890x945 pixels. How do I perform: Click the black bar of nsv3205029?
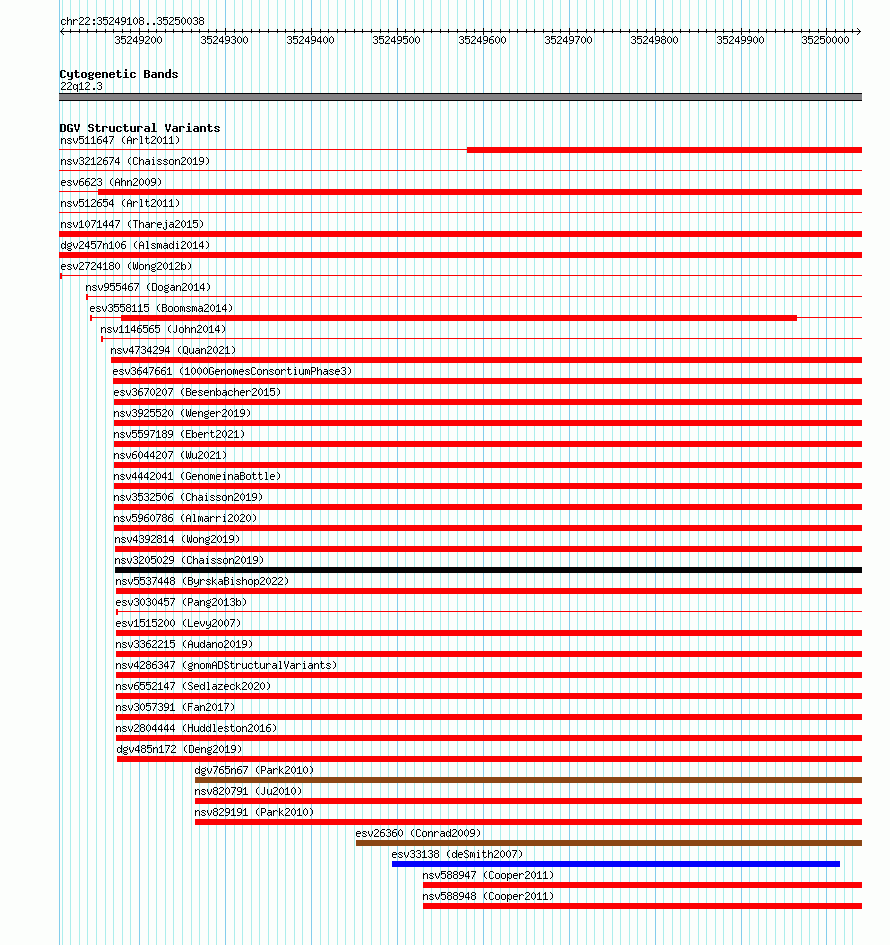488,570
